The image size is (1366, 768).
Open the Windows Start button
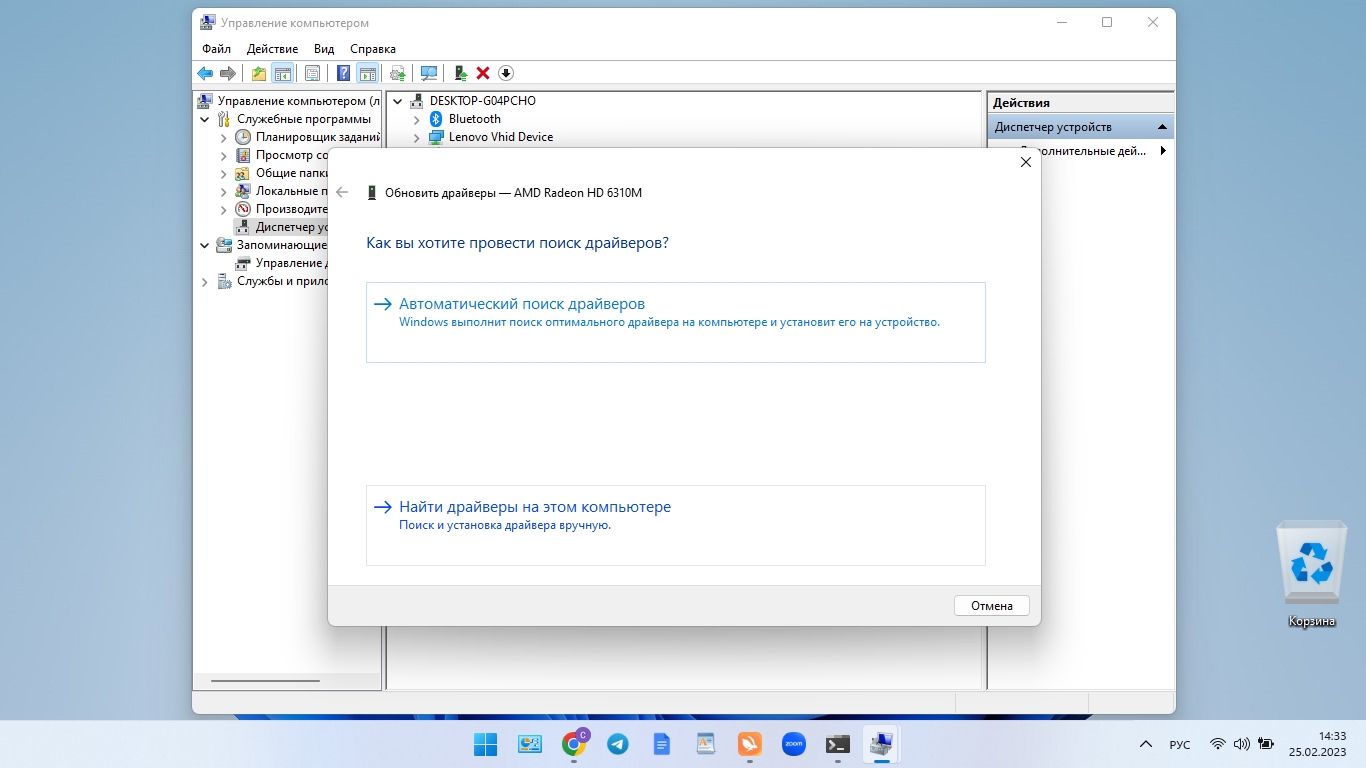click(485, 744)
